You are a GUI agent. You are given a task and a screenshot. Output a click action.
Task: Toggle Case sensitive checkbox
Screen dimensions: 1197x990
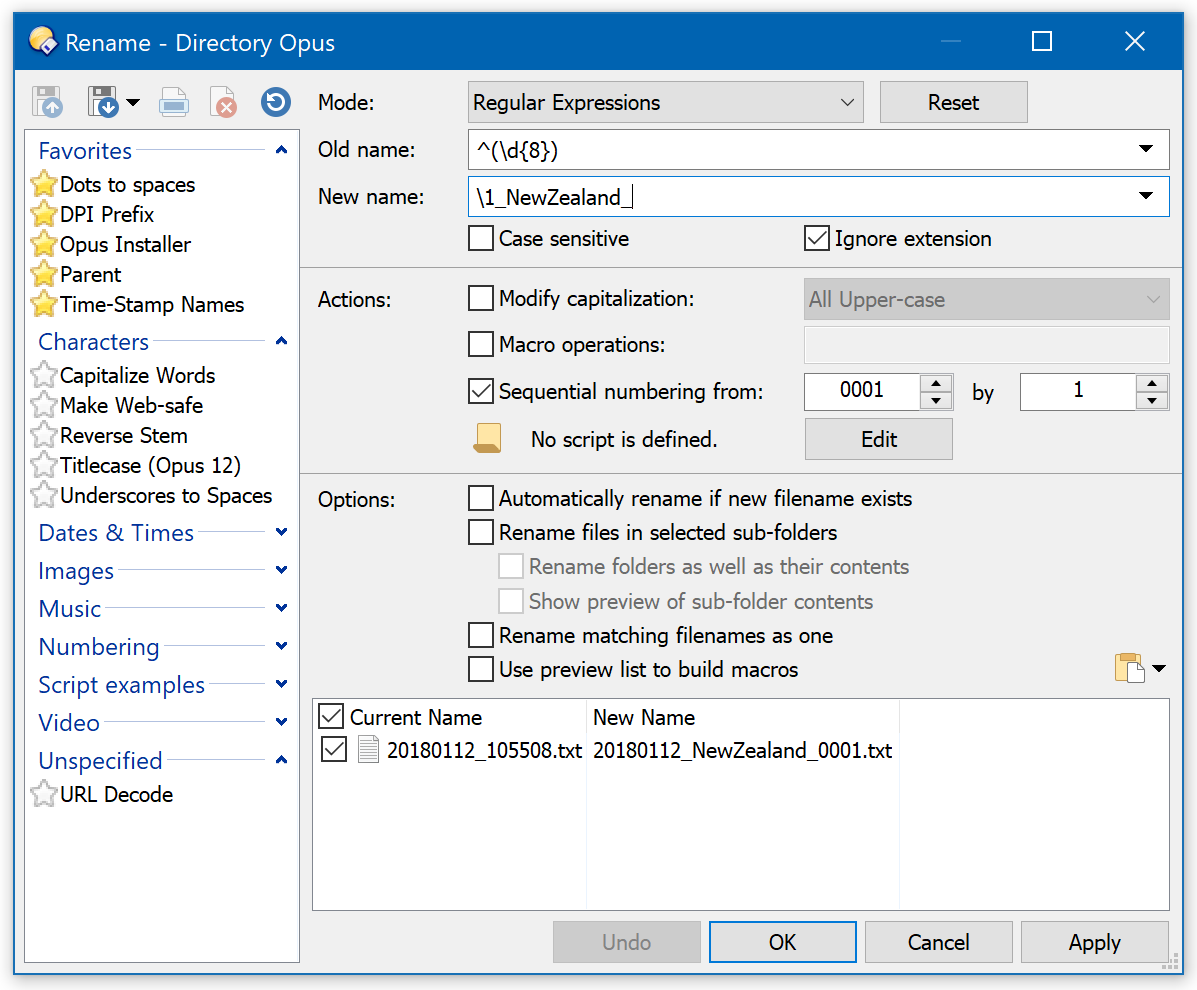coord(481,238)
